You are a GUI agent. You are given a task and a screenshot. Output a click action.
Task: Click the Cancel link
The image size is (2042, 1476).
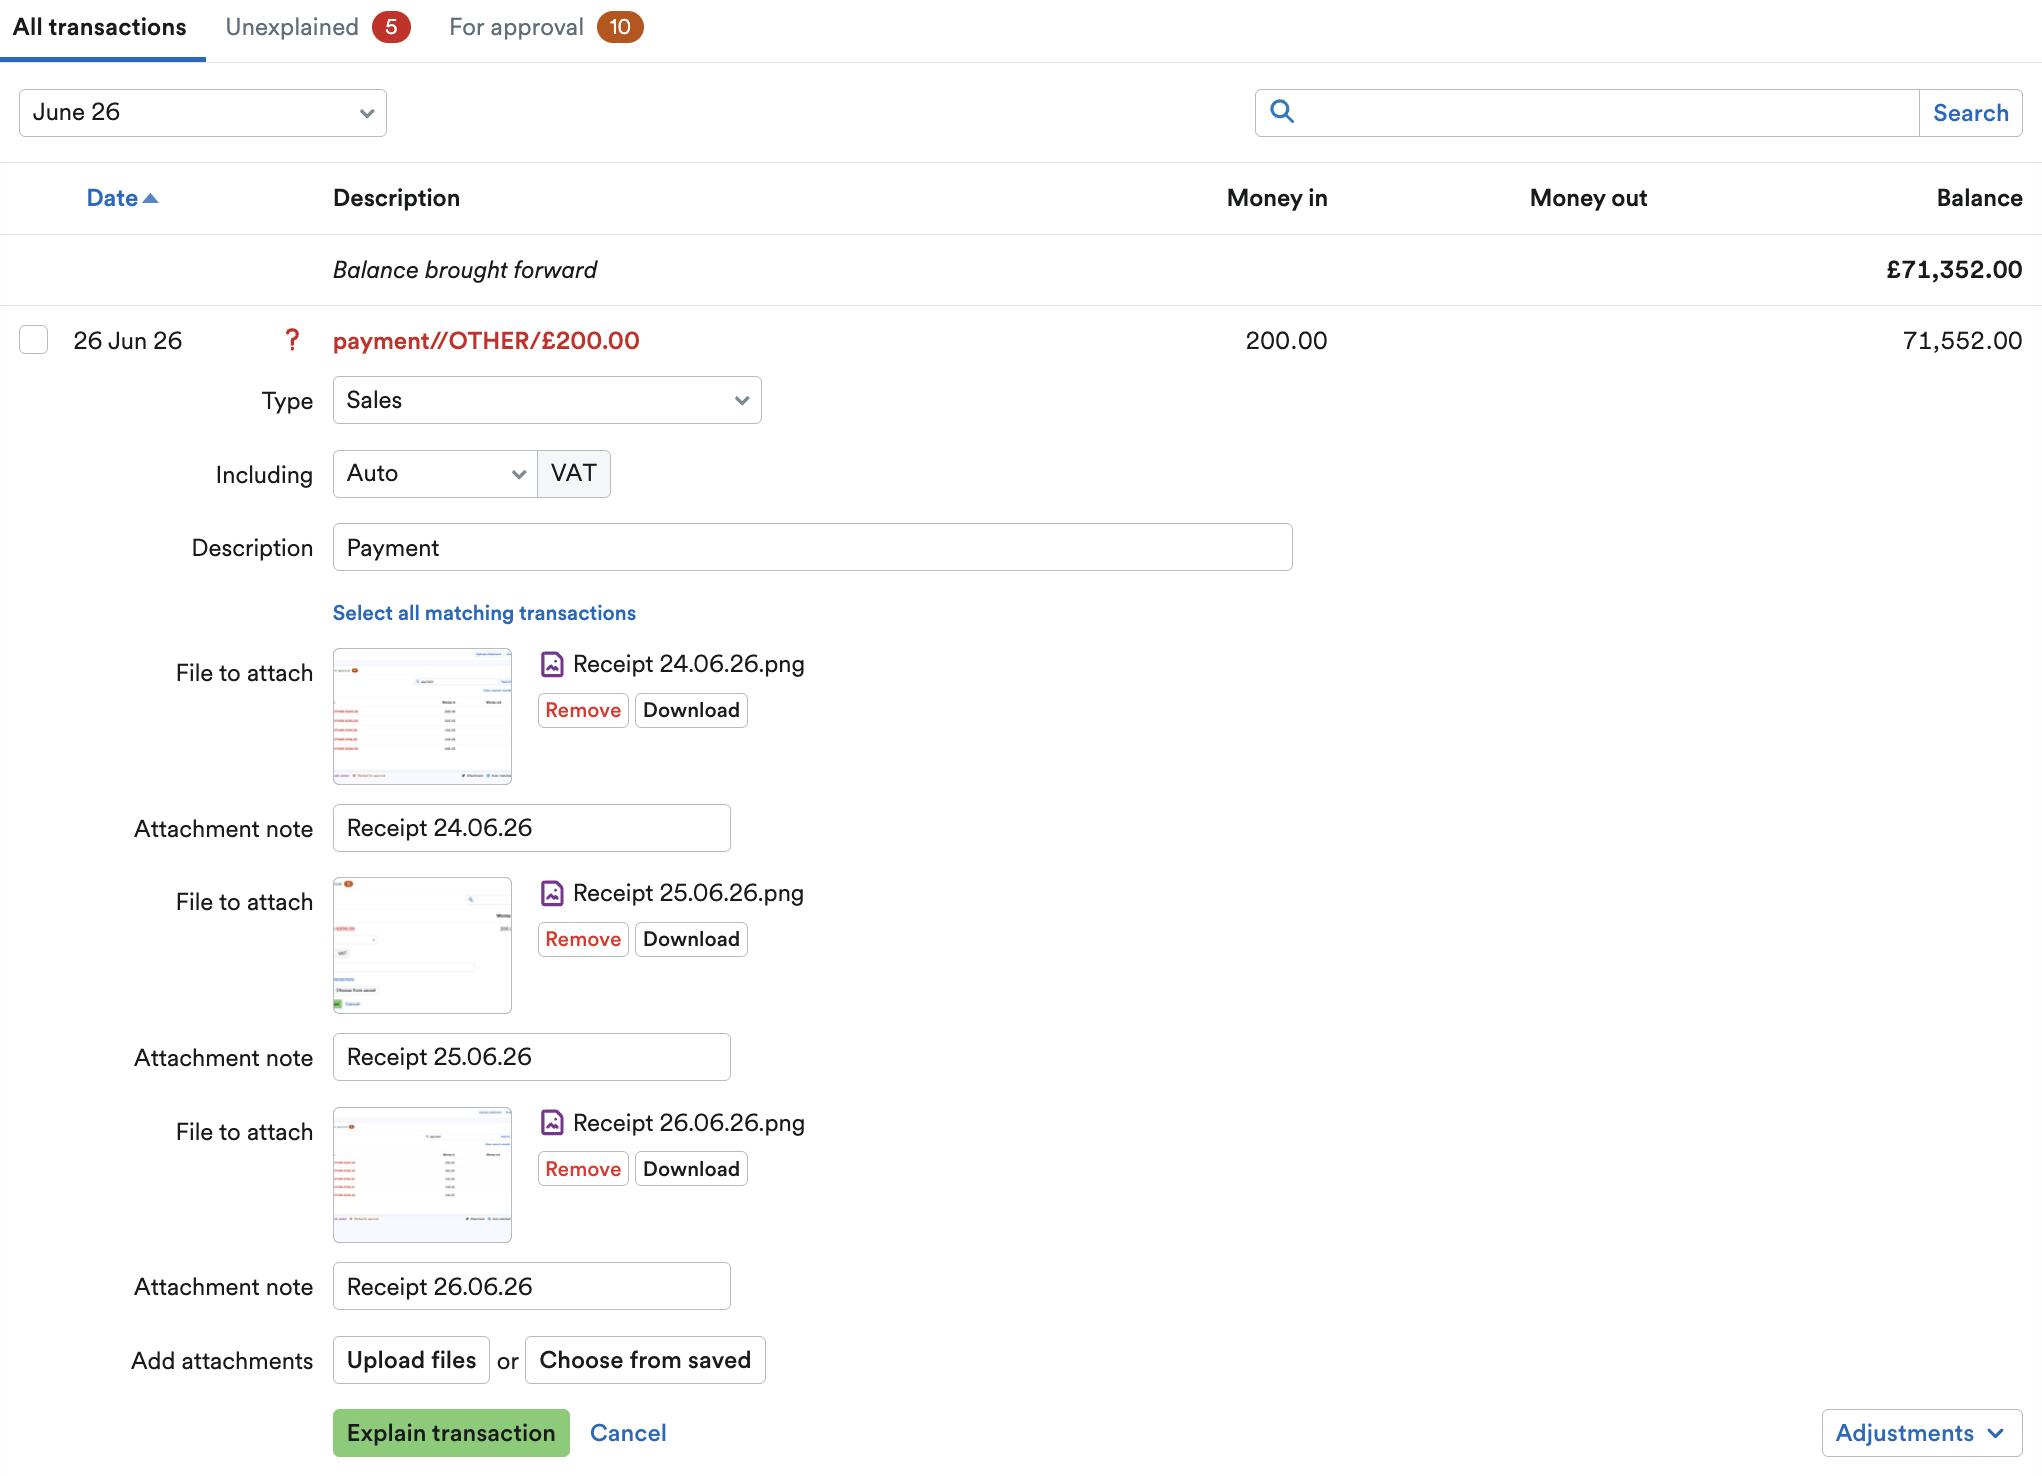click(x=628, y=1433)
